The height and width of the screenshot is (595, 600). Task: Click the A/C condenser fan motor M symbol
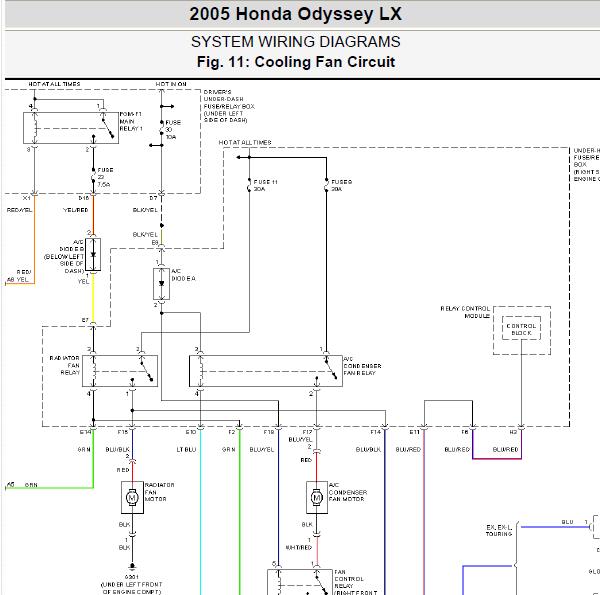click(x=316, y=497)
